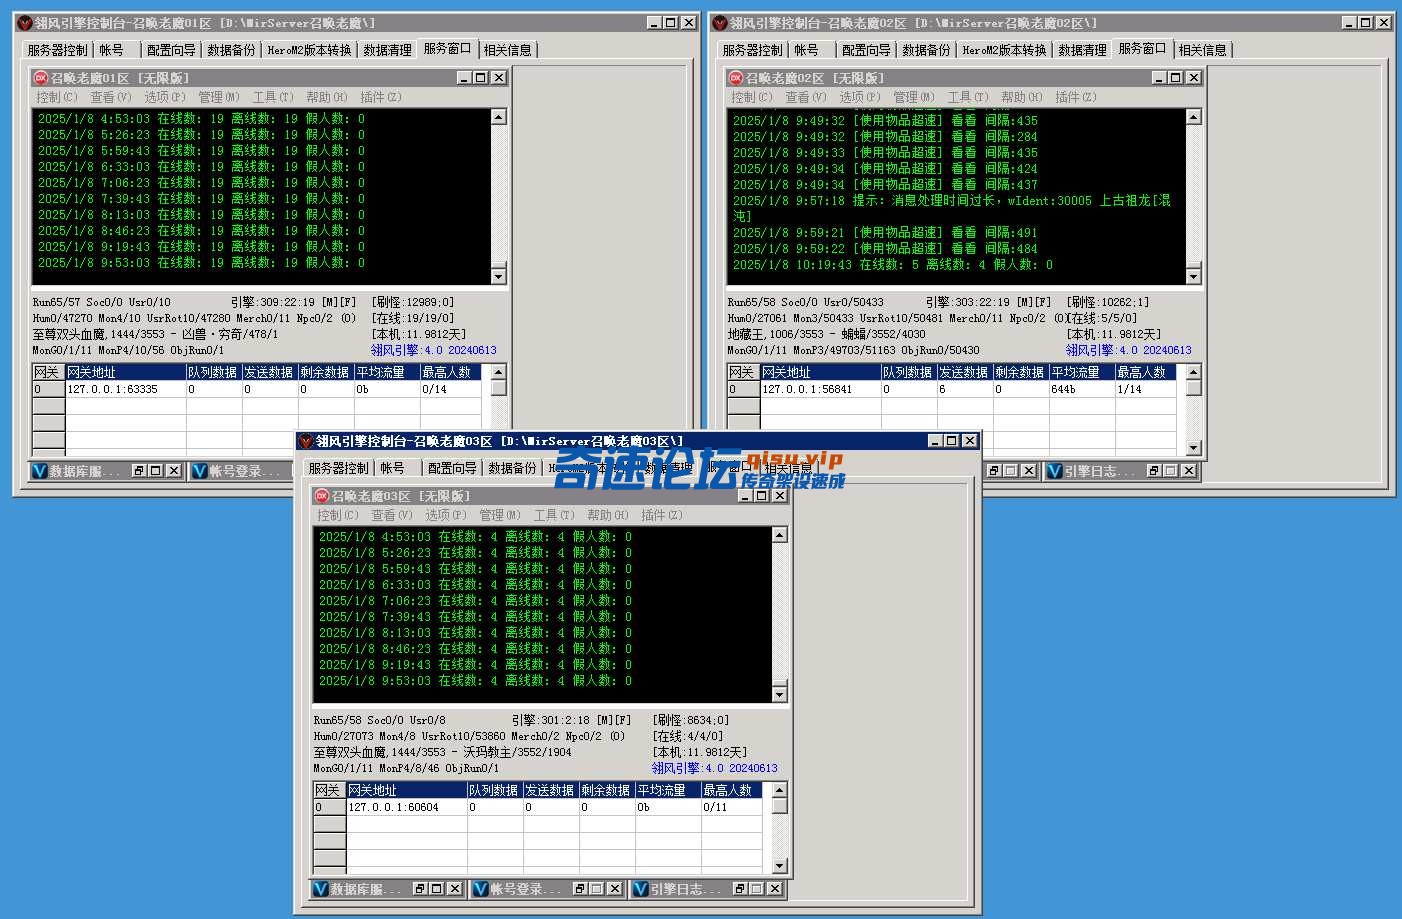Screen dimensions: 1402x919
Task: Click the V icon of 数据库服 in 01区
Action: click(x=40, y=471)
